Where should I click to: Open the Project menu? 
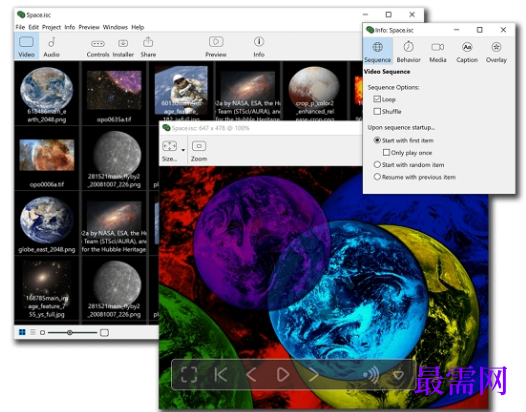[51, 27]
